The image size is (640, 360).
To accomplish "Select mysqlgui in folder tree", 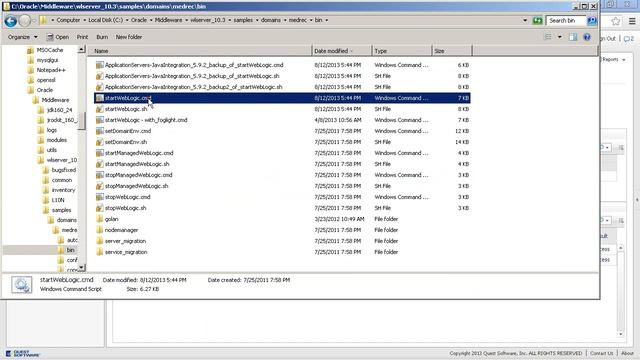I will coord(47,60).
